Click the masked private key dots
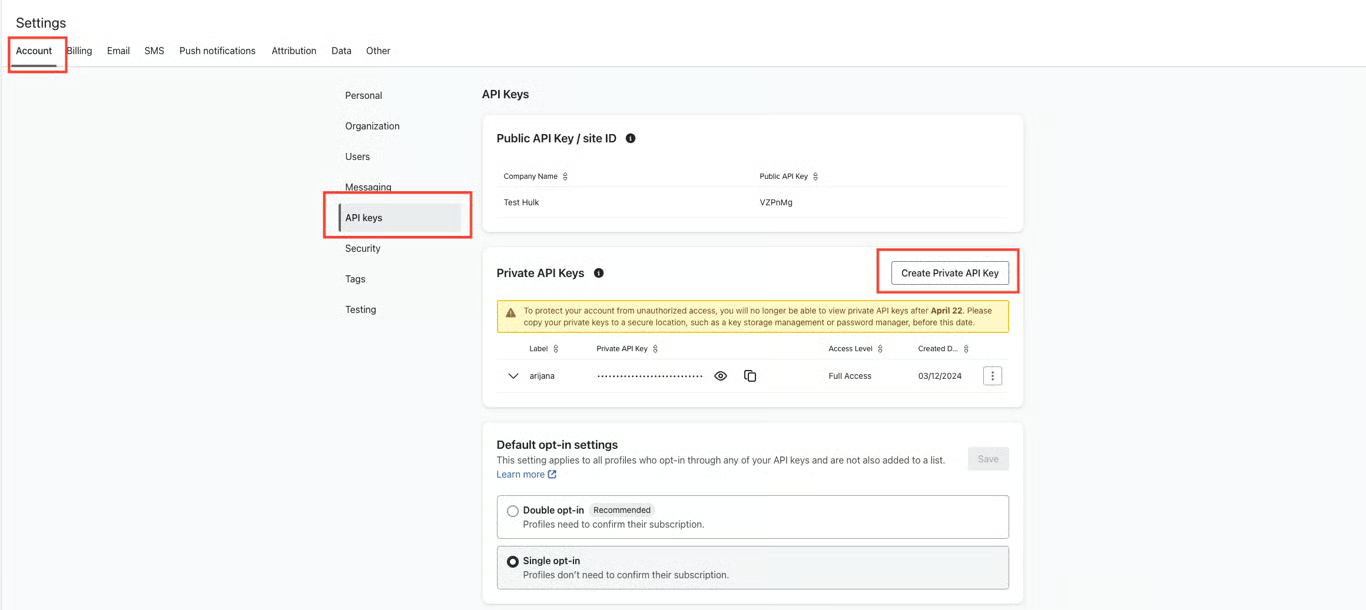 (x=650, y=376)
